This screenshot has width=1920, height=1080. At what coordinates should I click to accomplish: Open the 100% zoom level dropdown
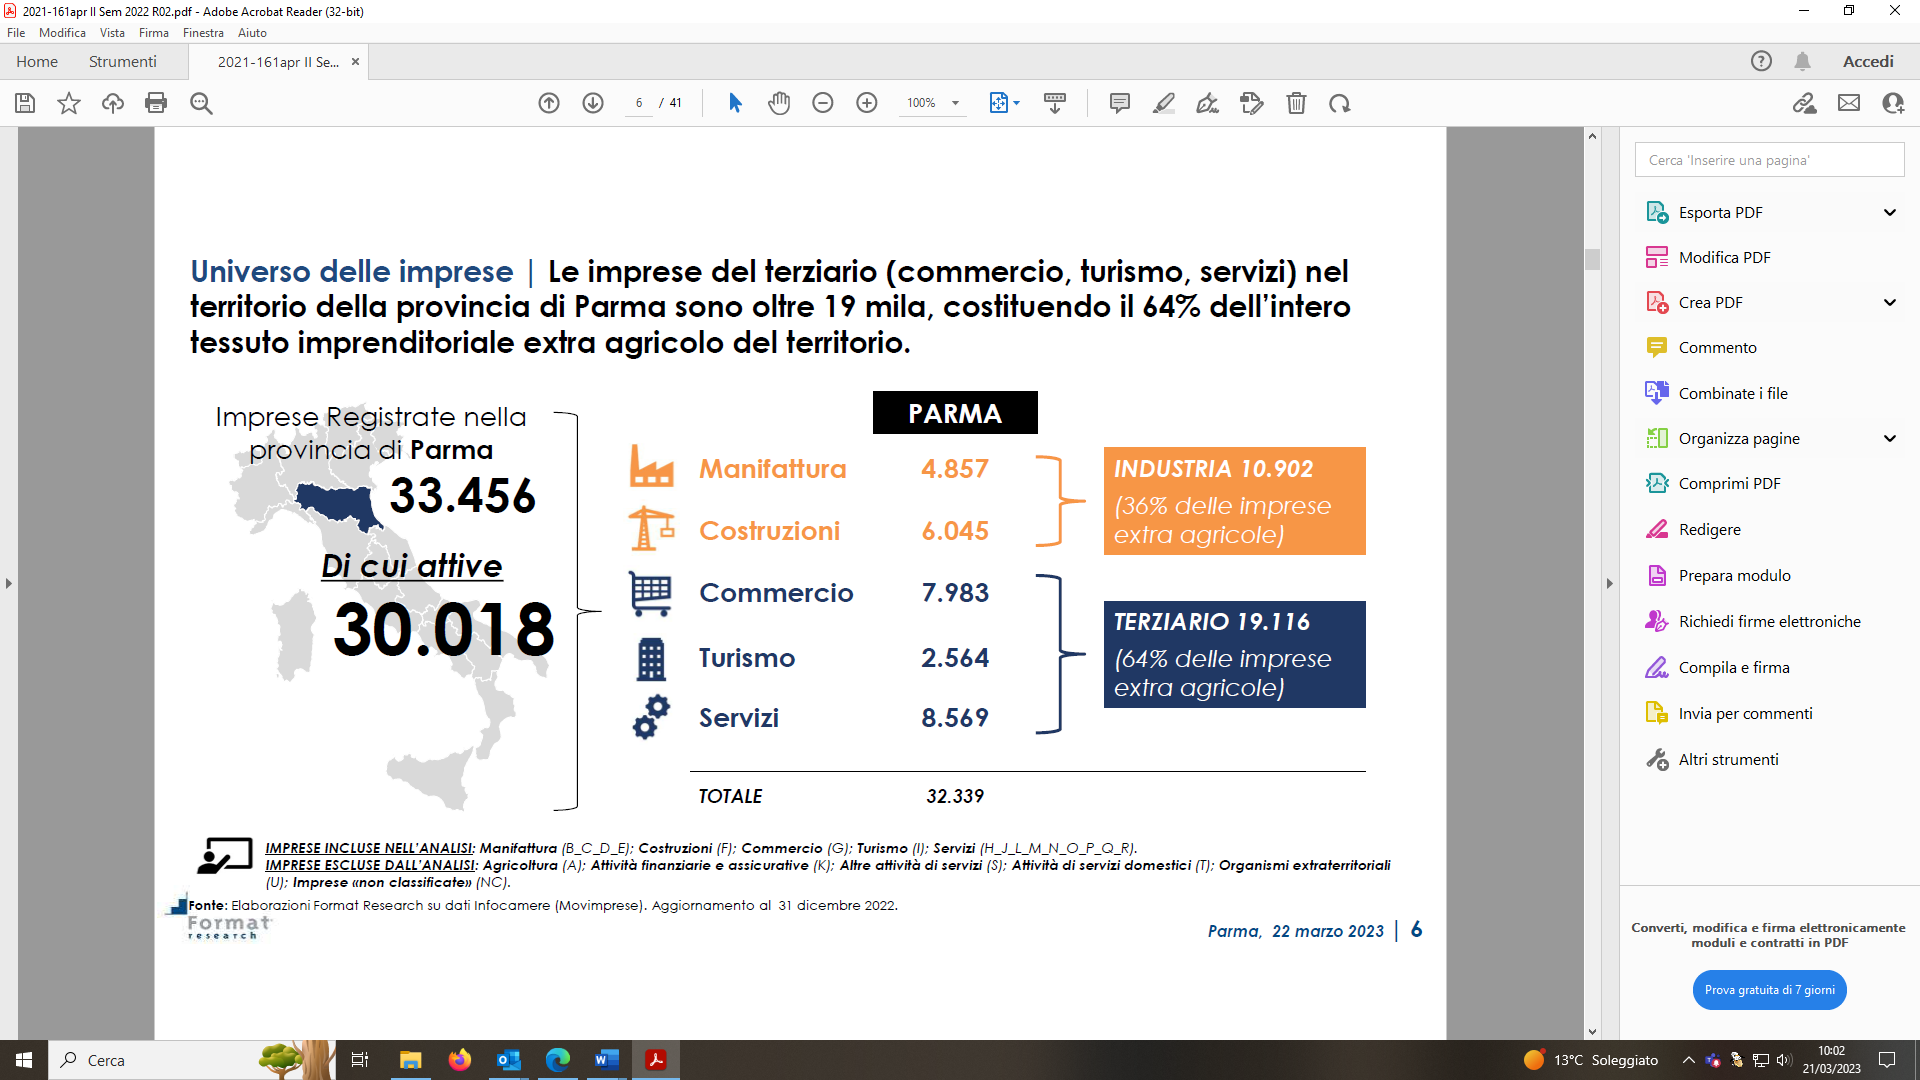pos(955,103)
